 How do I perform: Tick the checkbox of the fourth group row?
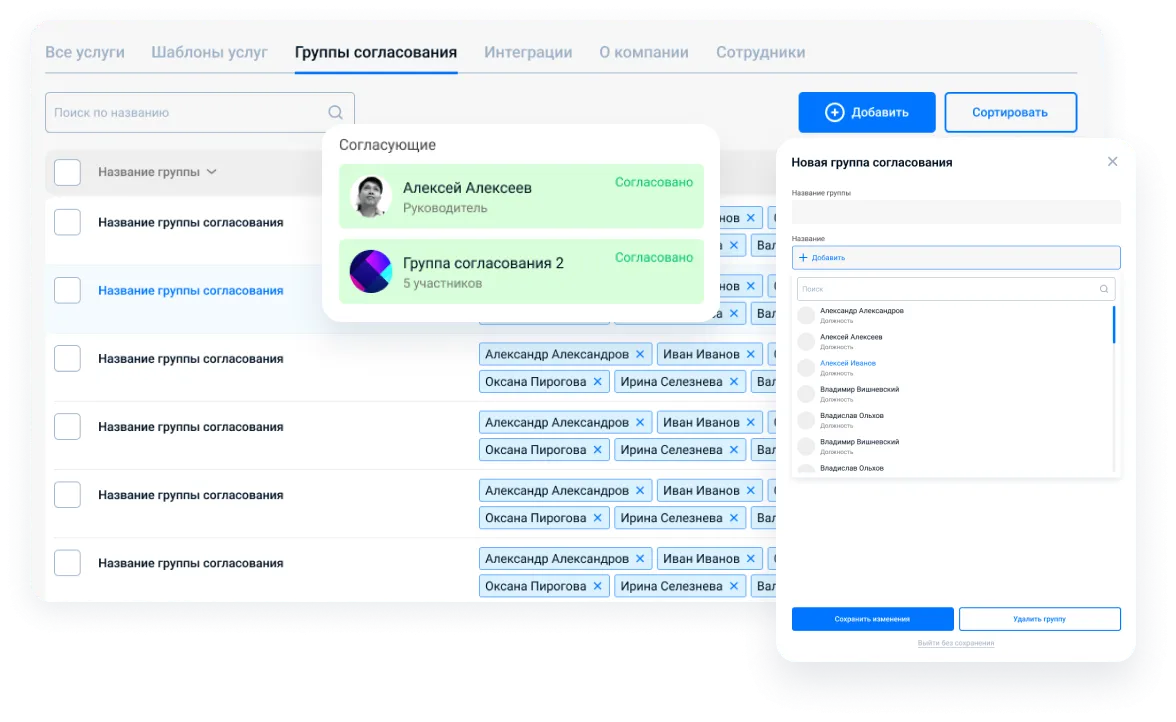pos(68,427)
